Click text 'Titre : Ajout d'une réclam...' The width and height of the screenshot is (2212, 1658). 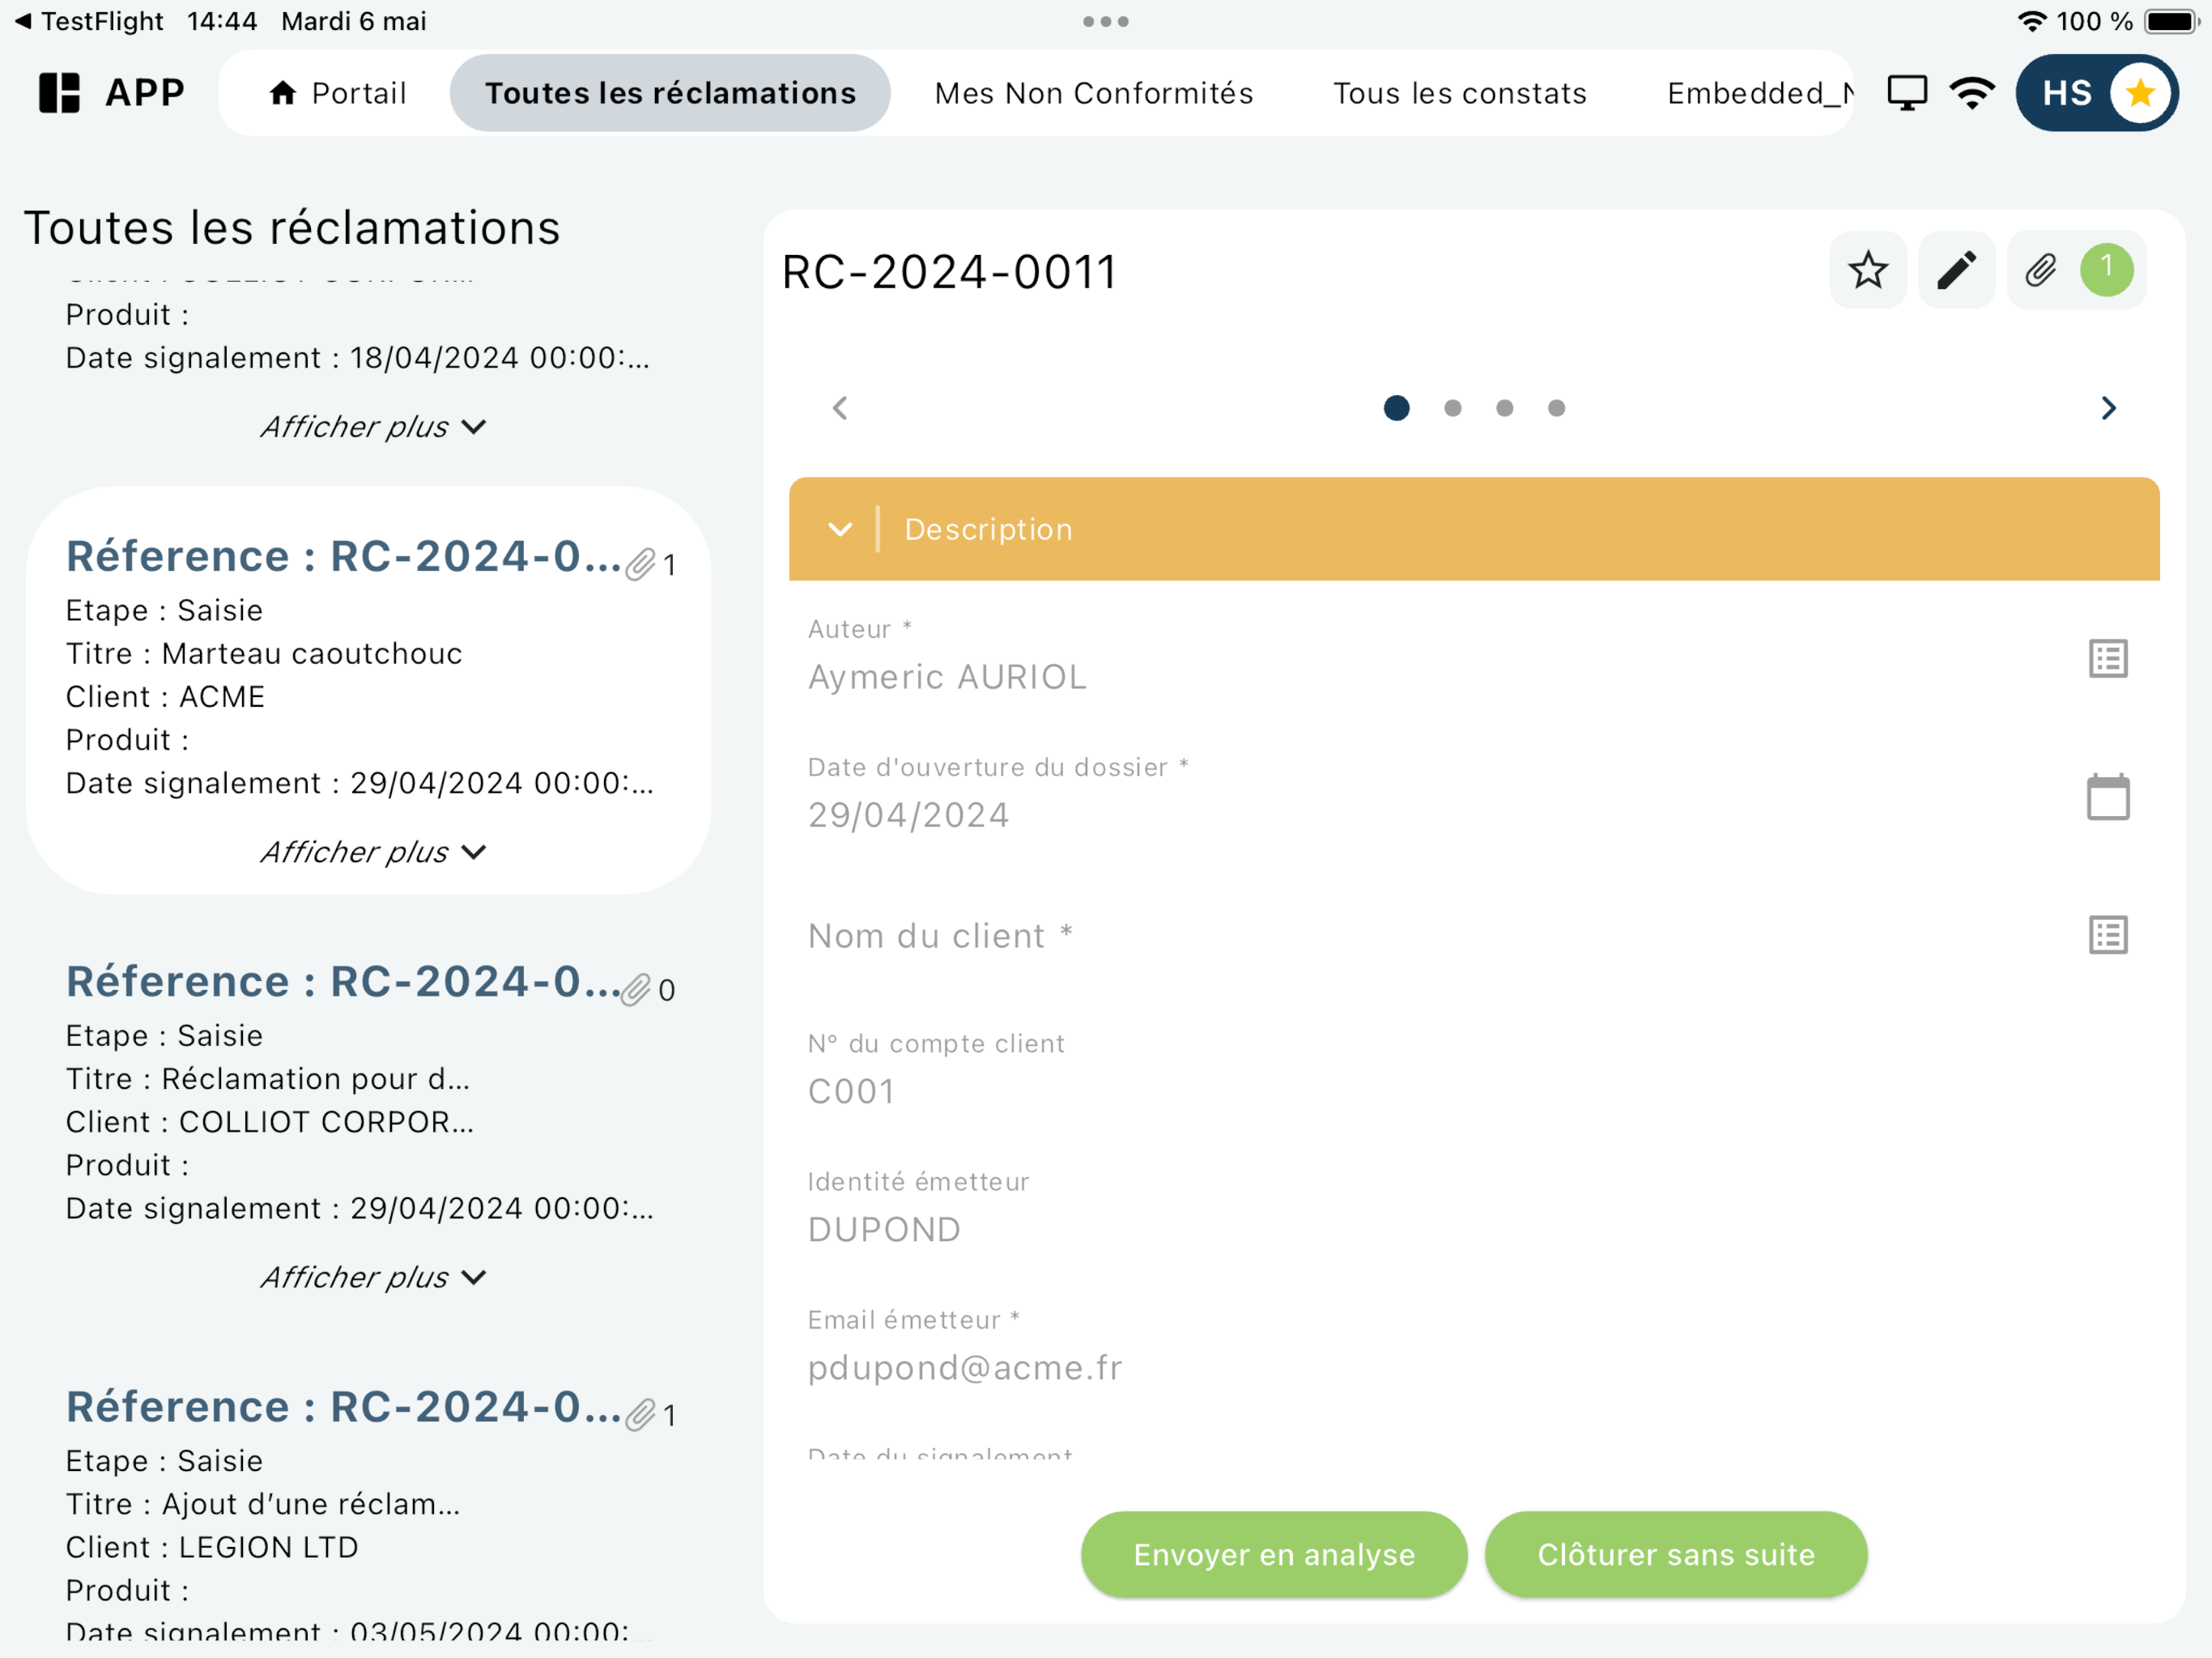tap(263, 1503)
